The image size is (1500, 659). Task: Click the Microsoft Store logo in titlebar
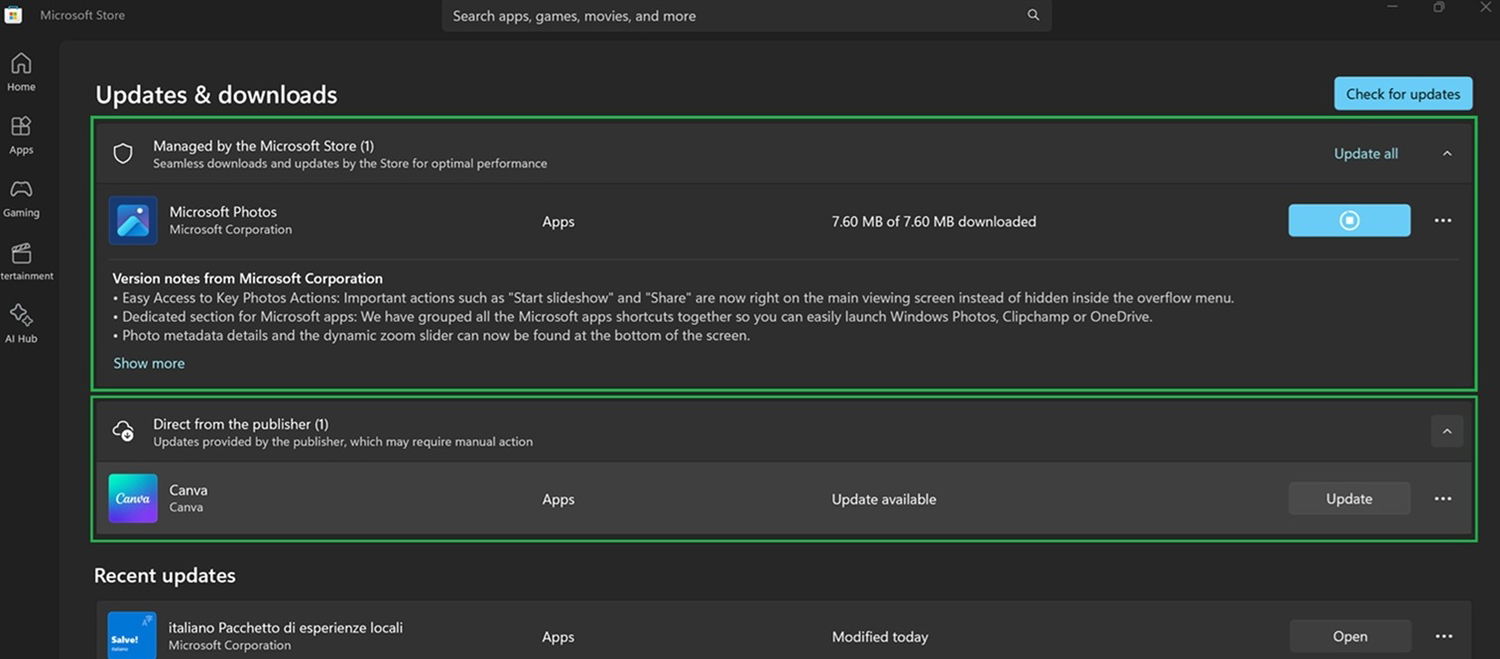14,14
